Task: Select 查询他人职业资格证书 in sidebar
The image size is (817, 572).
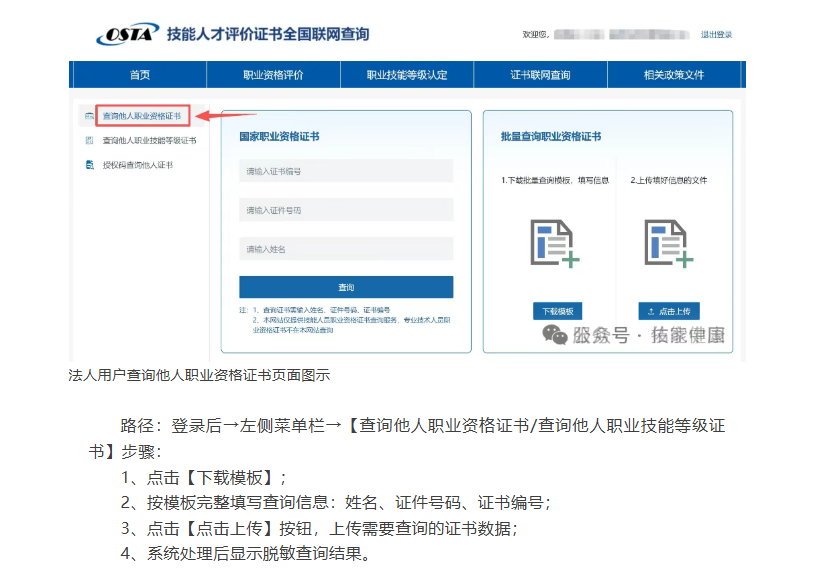Action: pyautogui.click(x=142, y=117)
